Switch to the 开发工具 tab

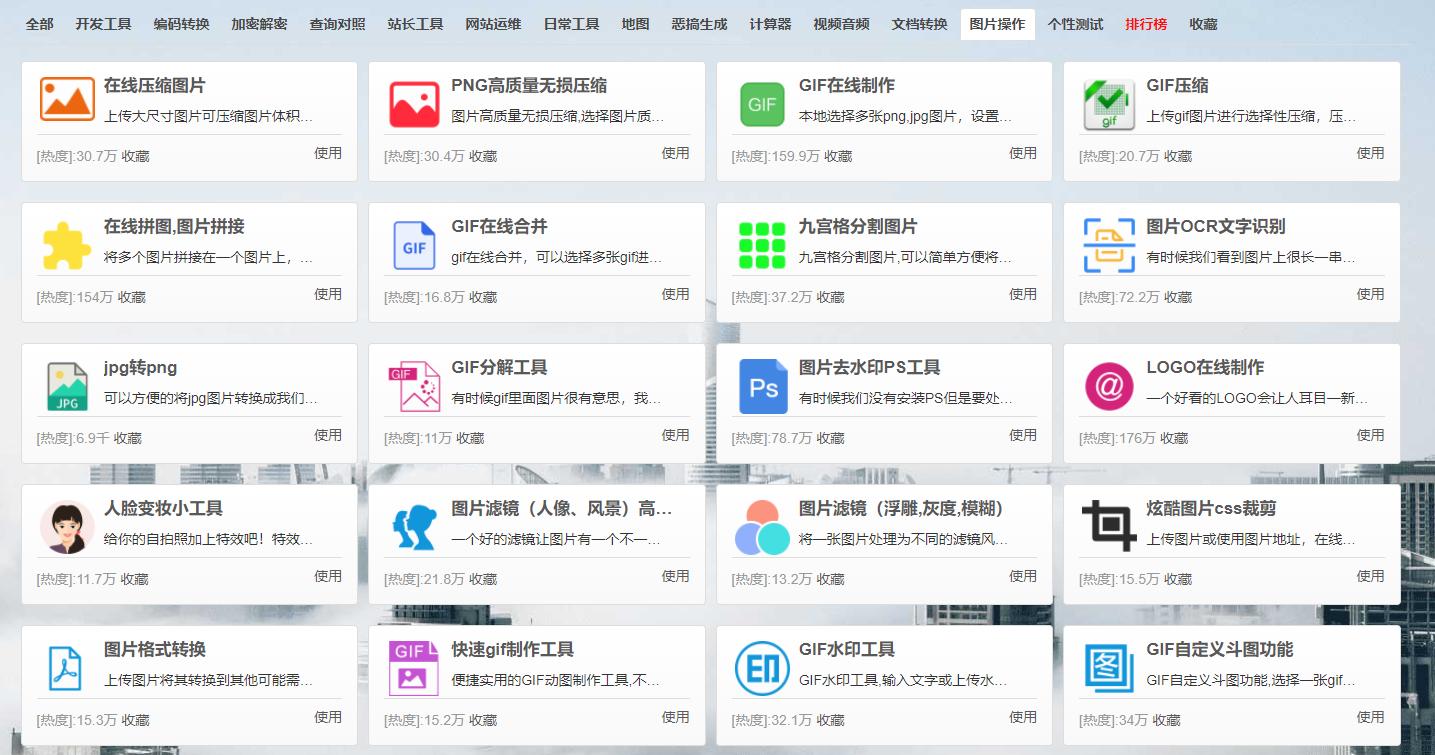tap(103, 24)
